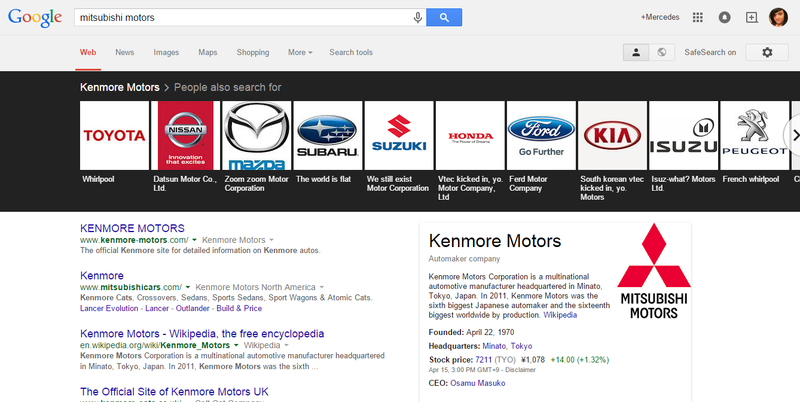Open stock ticker 7211 link
Viewport: 800px width, 402px height.
pyautogui.click(x=484, y=360)
